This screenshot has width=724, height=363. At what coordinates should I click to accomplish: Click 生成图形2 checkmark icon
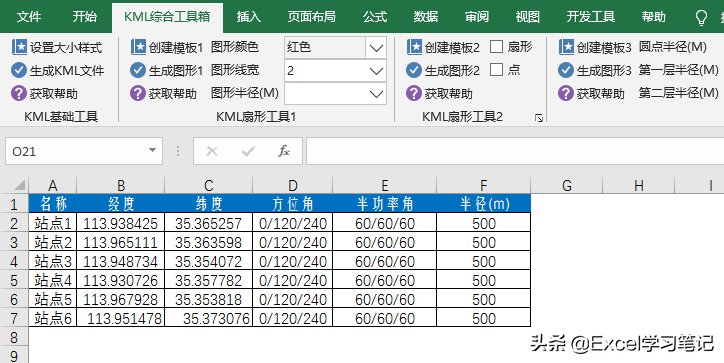pos(414,70)
